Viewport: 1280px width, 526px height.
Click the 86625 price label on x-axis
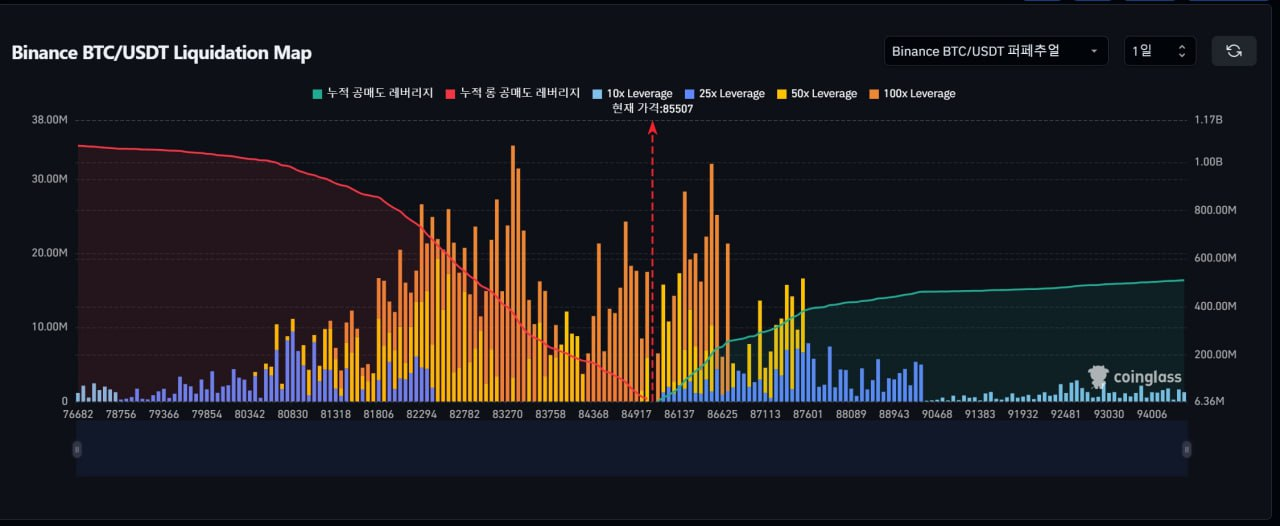[721, 414]
